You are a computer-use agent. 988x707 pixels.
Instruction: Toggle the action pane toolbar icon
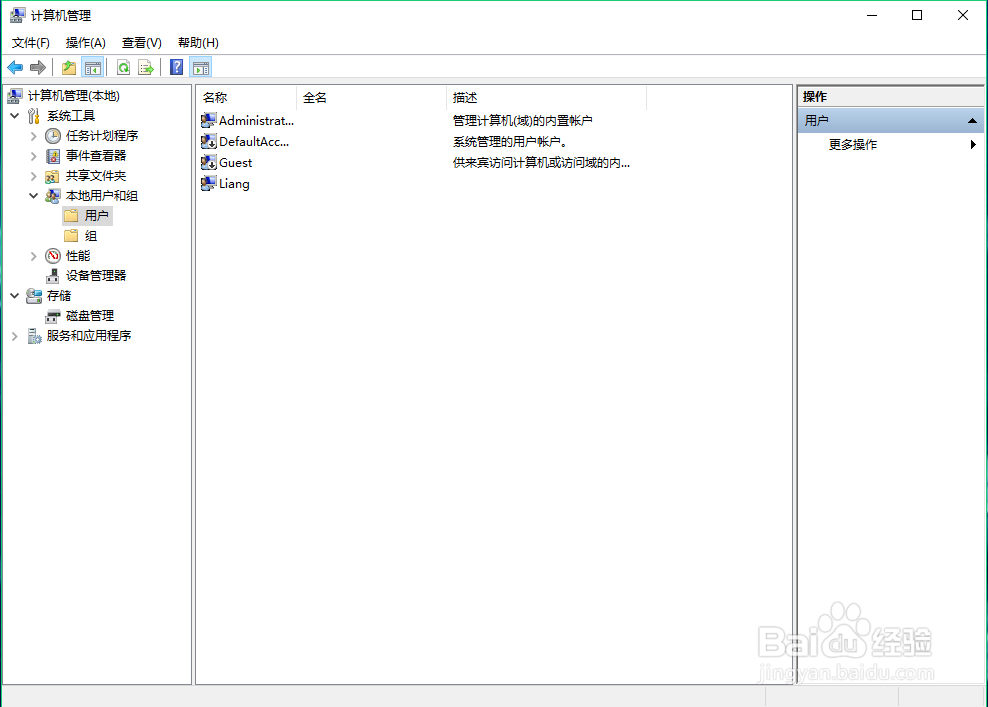201,67
